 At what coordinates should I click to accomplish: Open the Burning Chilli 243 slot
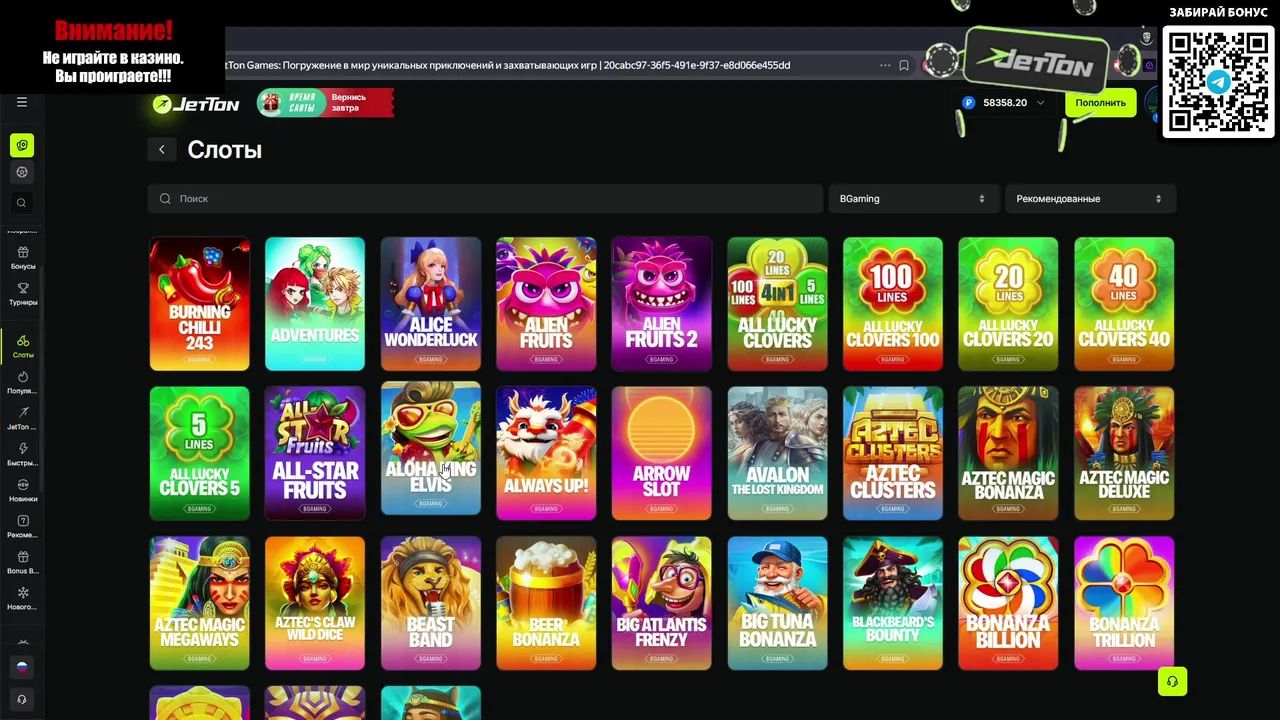pos(199,304)
